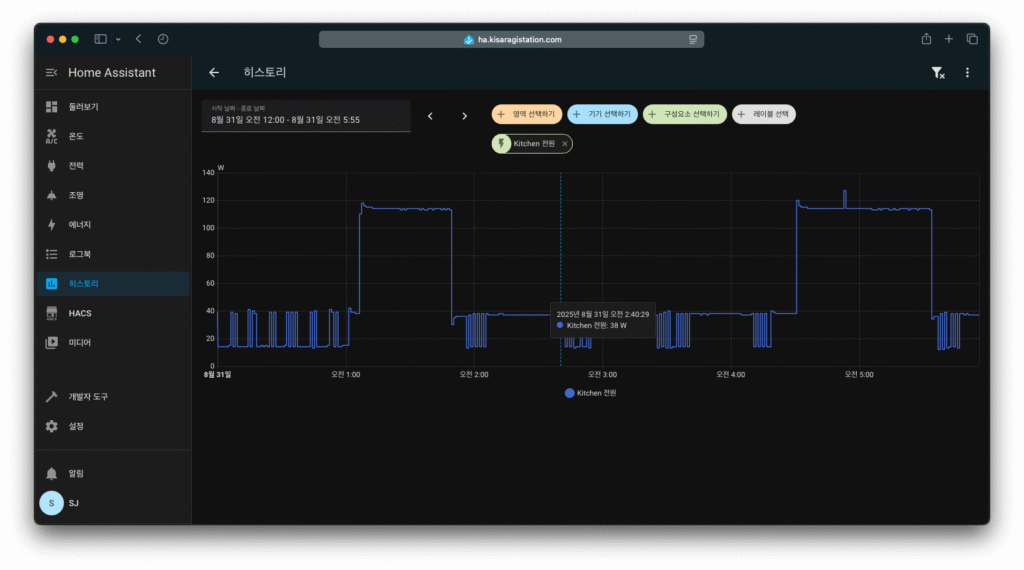Open the 영역 선택하기 area picker
Viewport: 1024px width, 570px height.
tap(526, 115)
